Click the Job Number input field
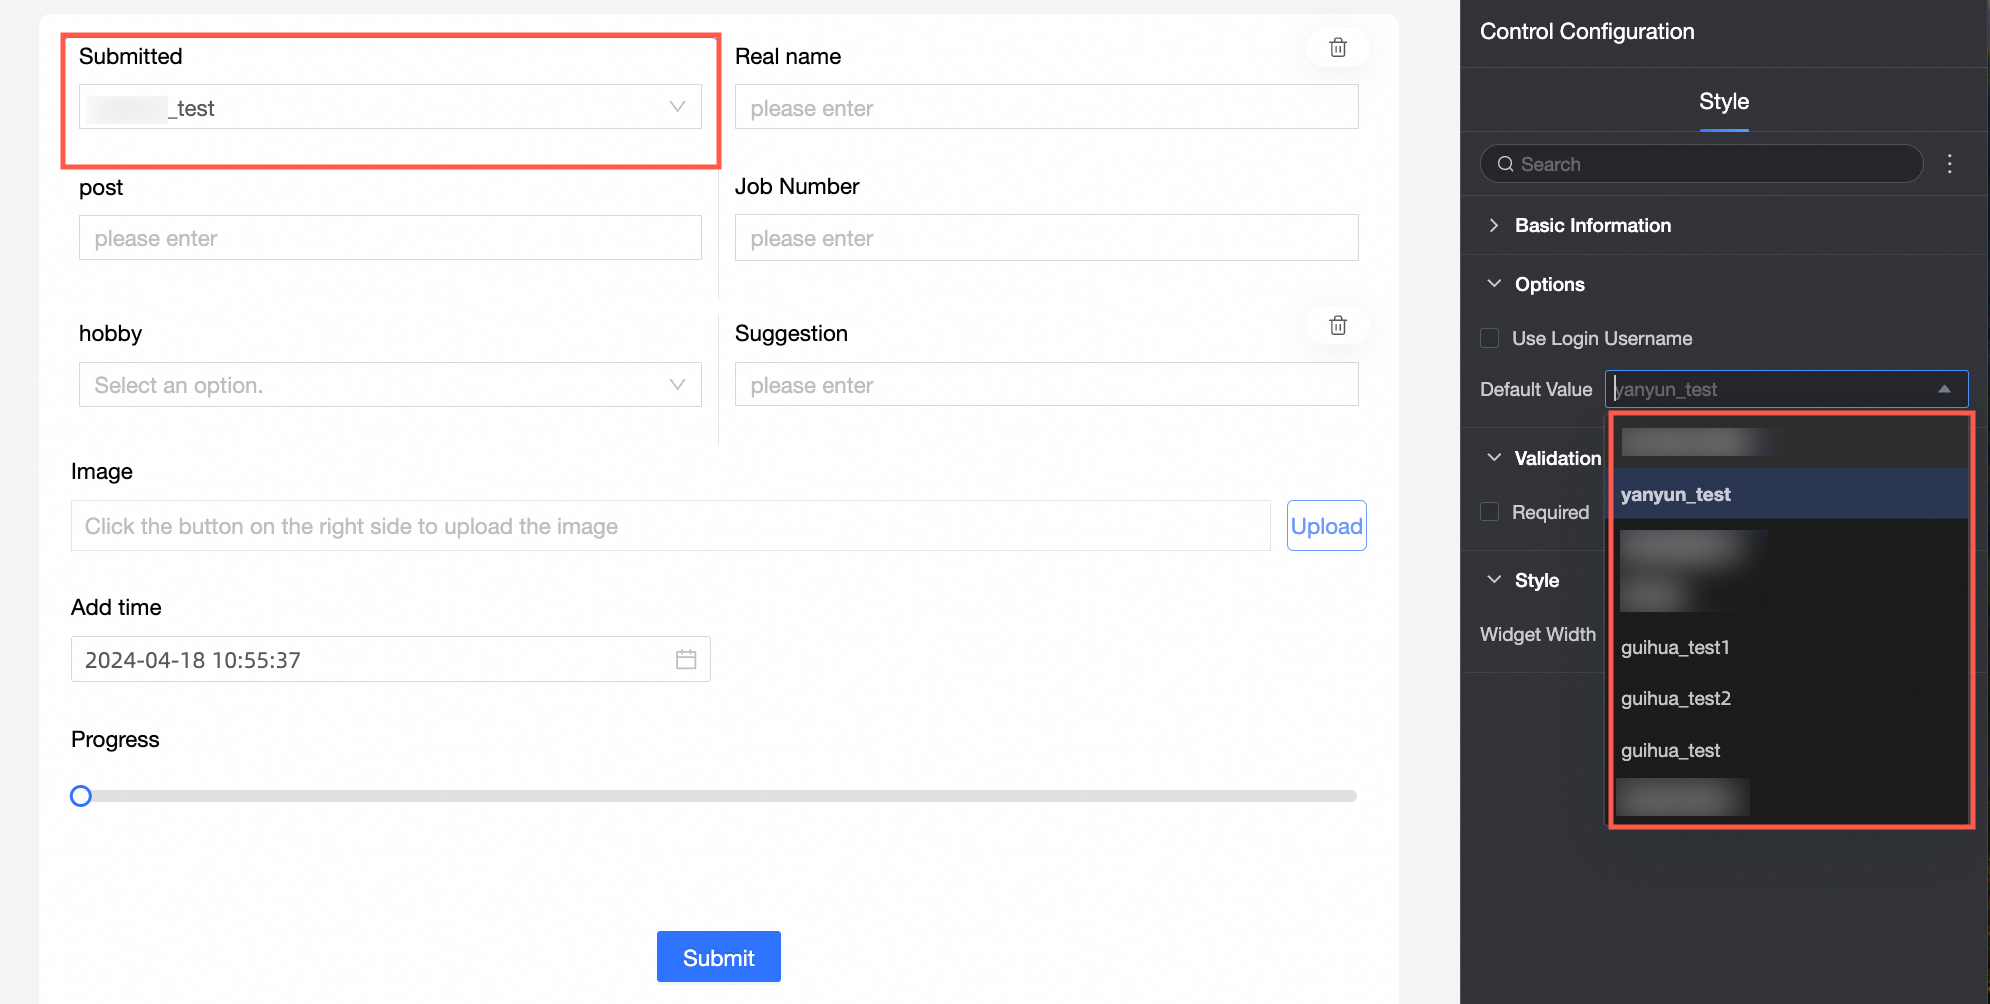1990x1004 pixels. [1046, 238]
